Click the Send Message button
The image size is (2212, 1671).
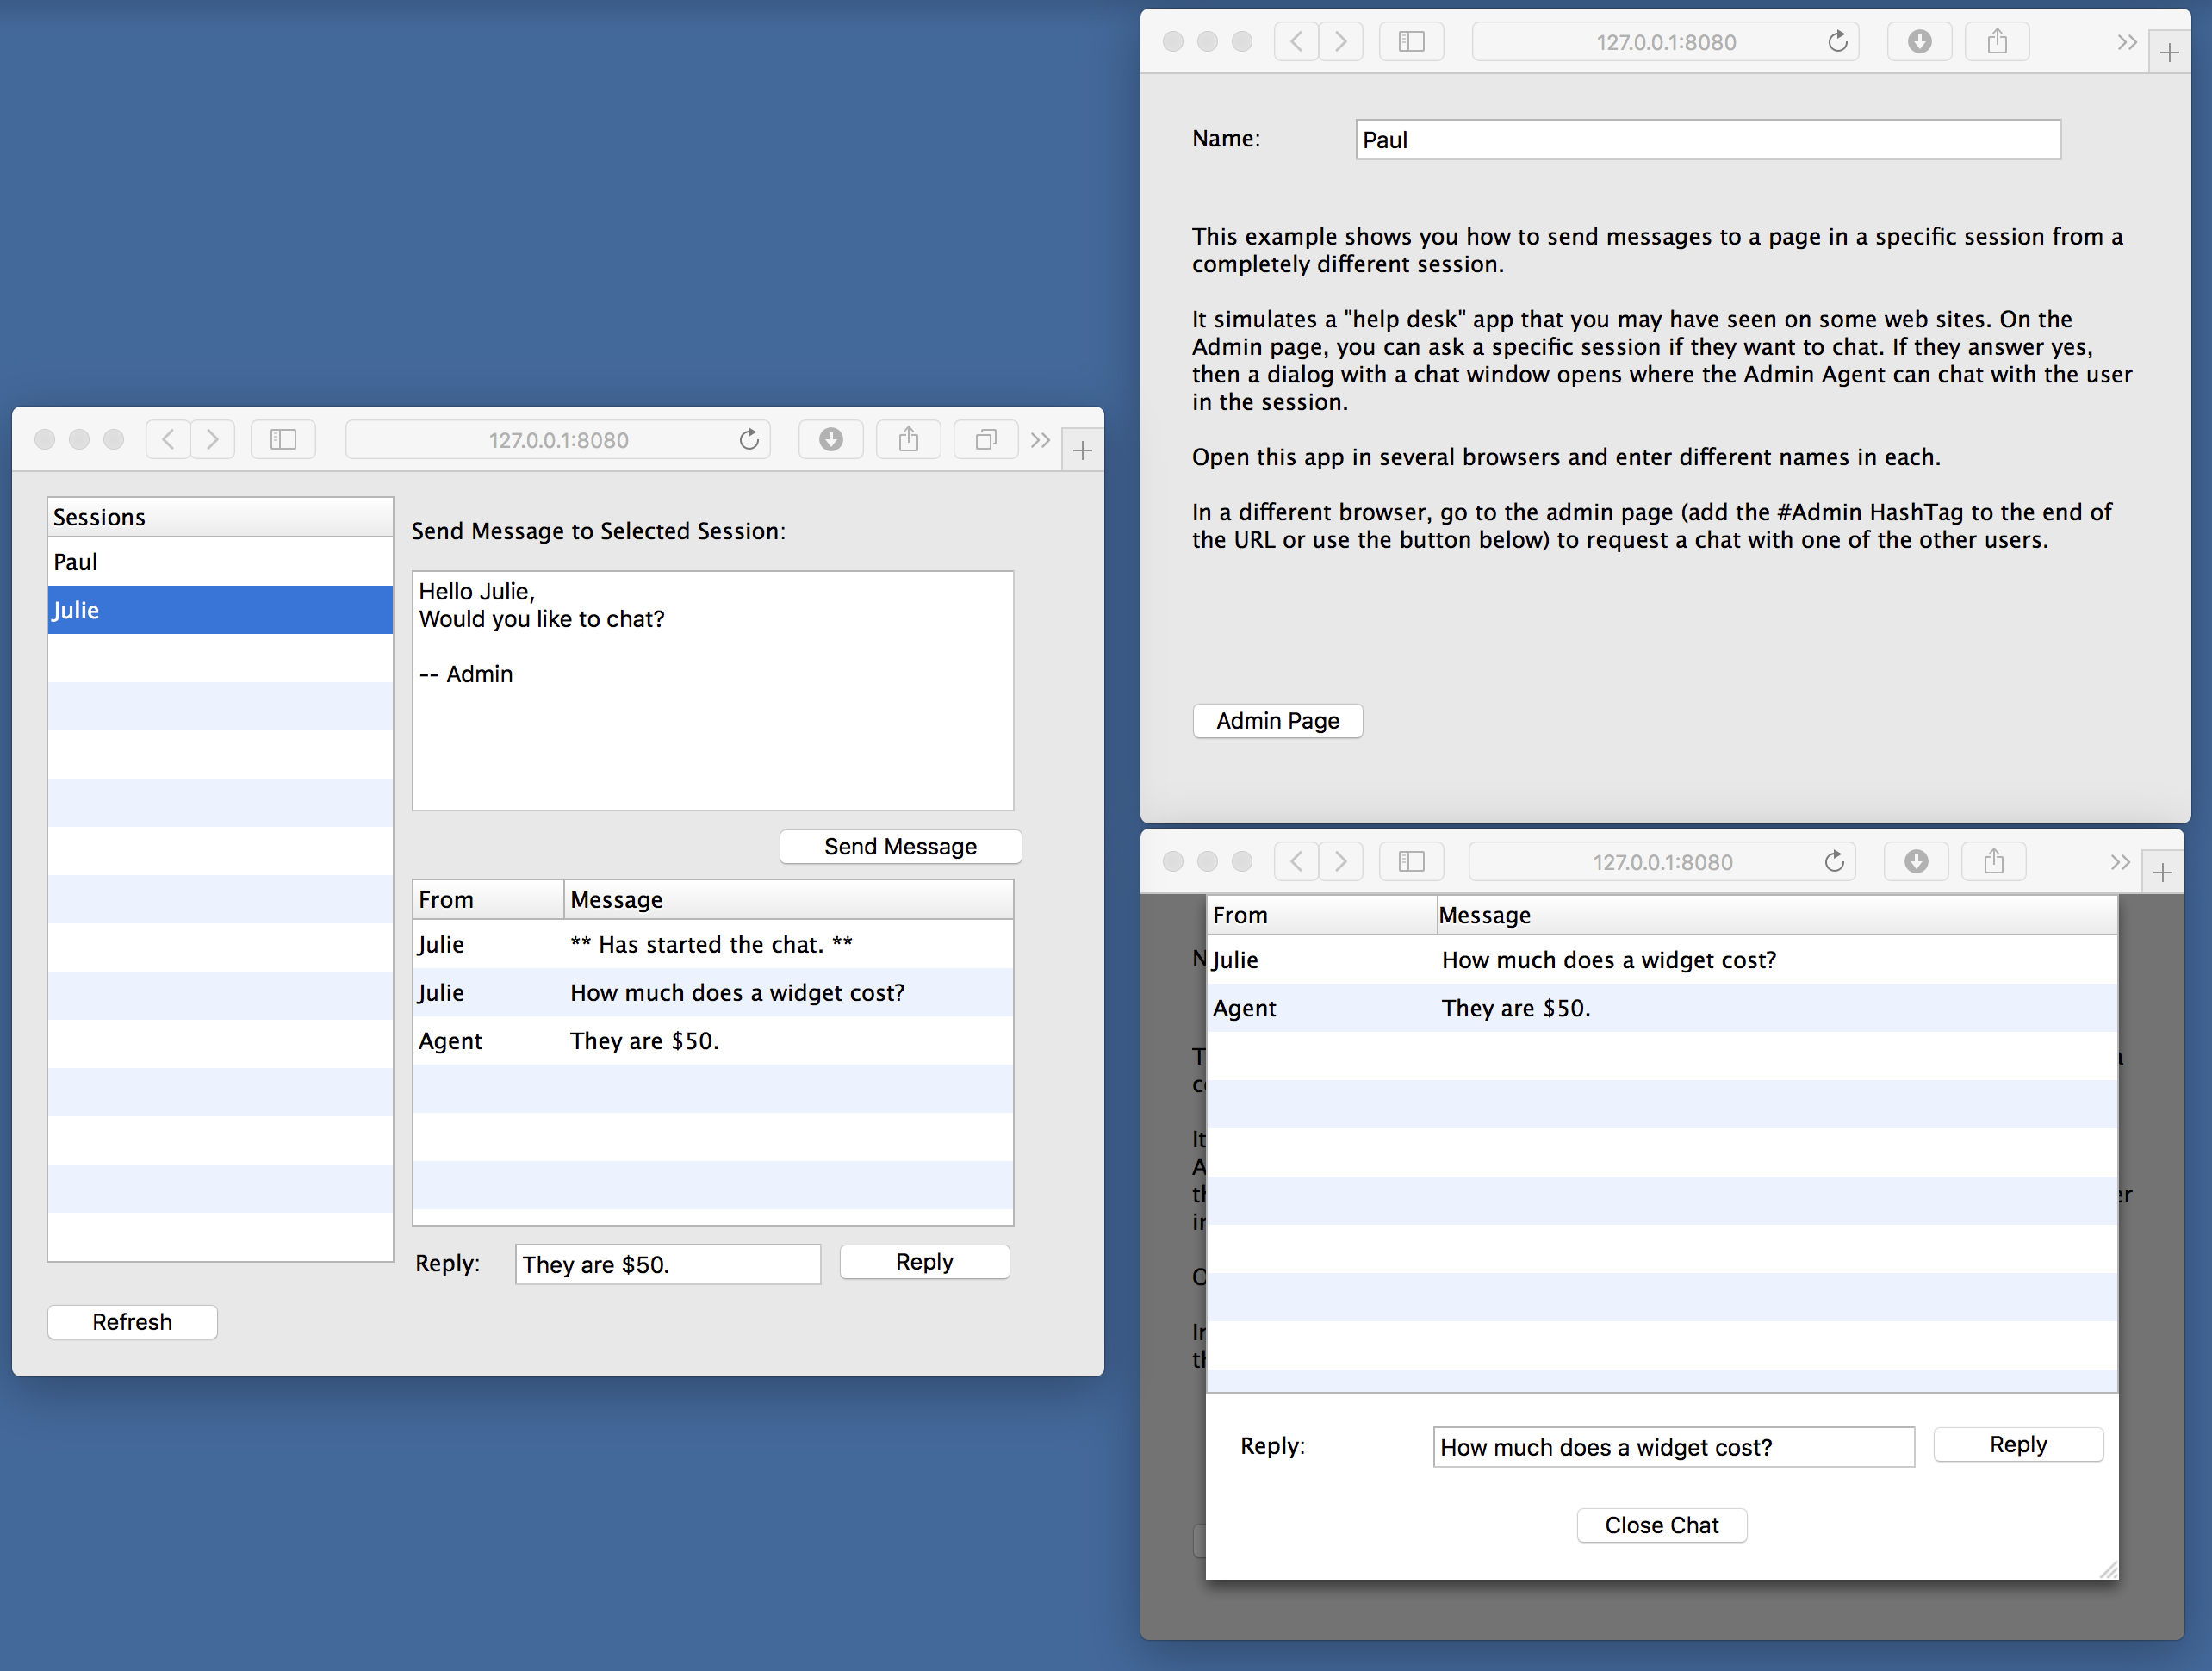point(899,846)
